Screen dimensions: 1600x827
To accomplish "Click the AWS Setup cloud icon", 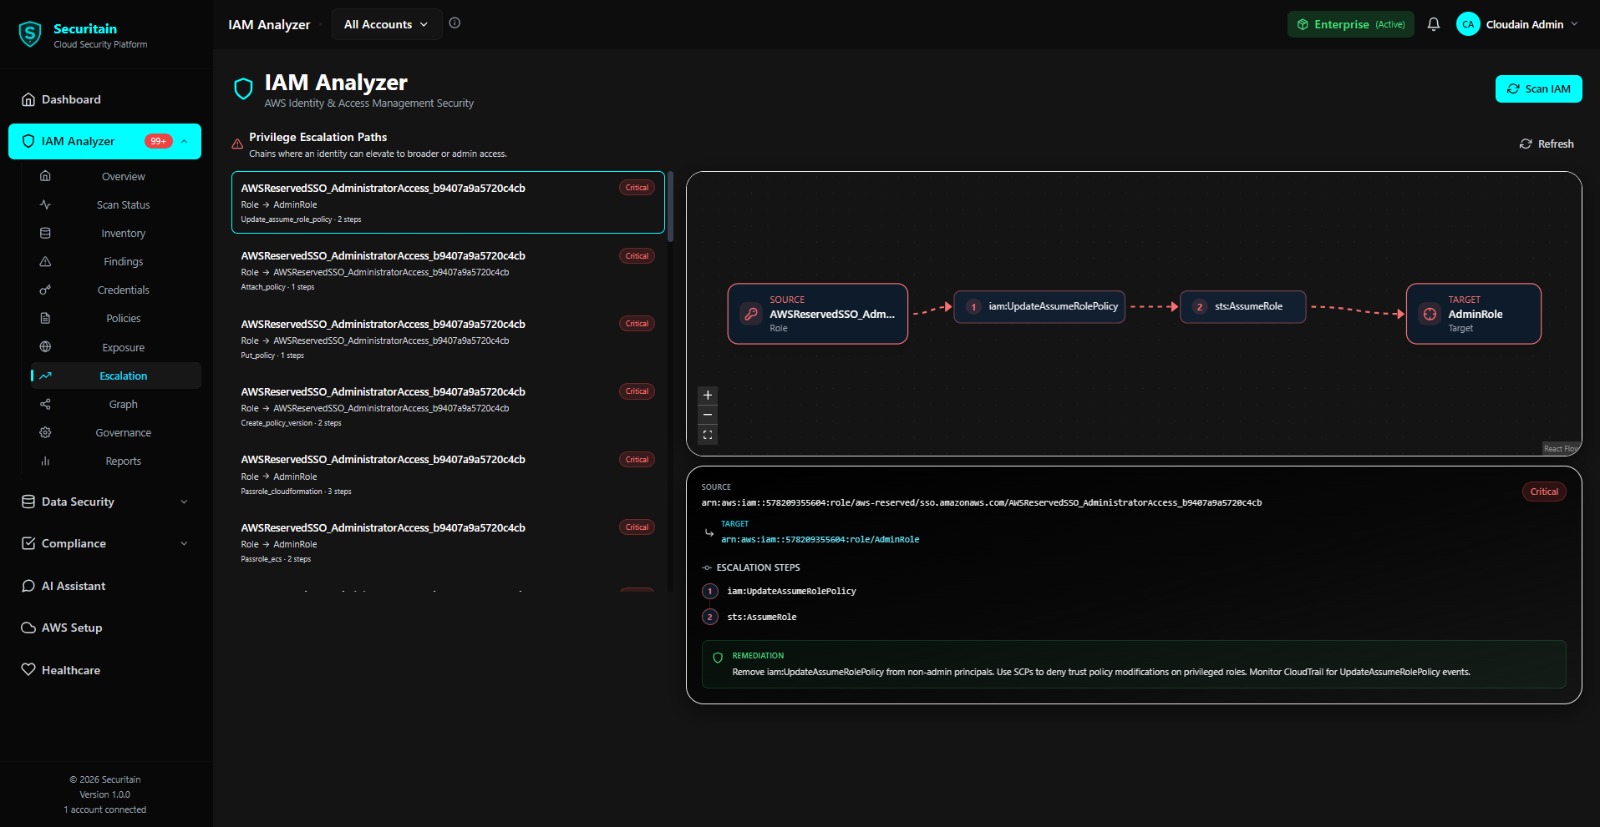I will coord(28,628).
